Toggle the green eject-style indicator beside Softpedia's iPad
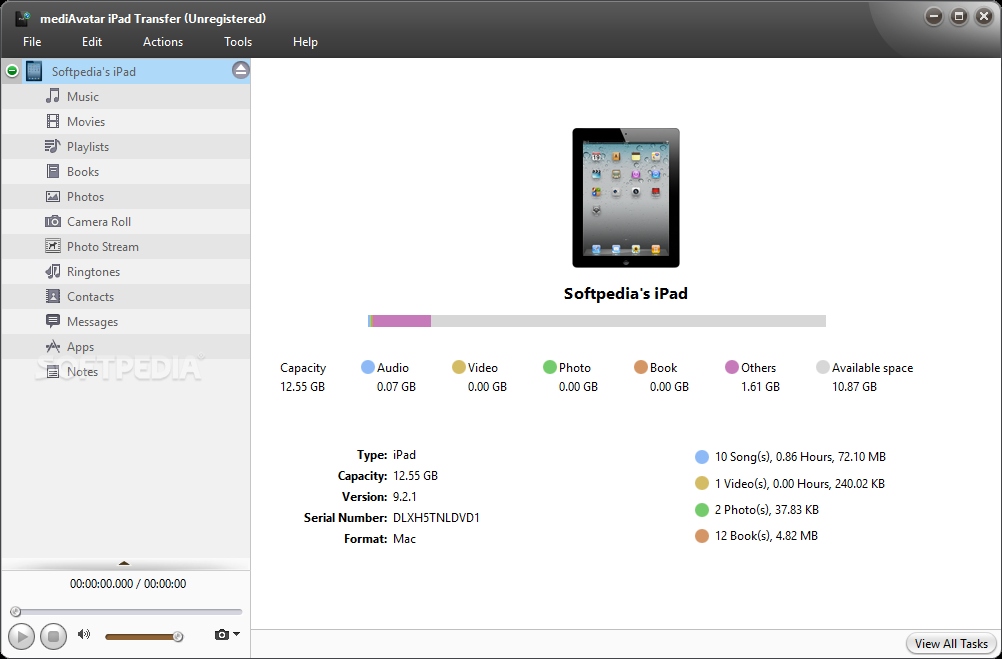This screenshot has width=1002, height=659. [11, 70]
